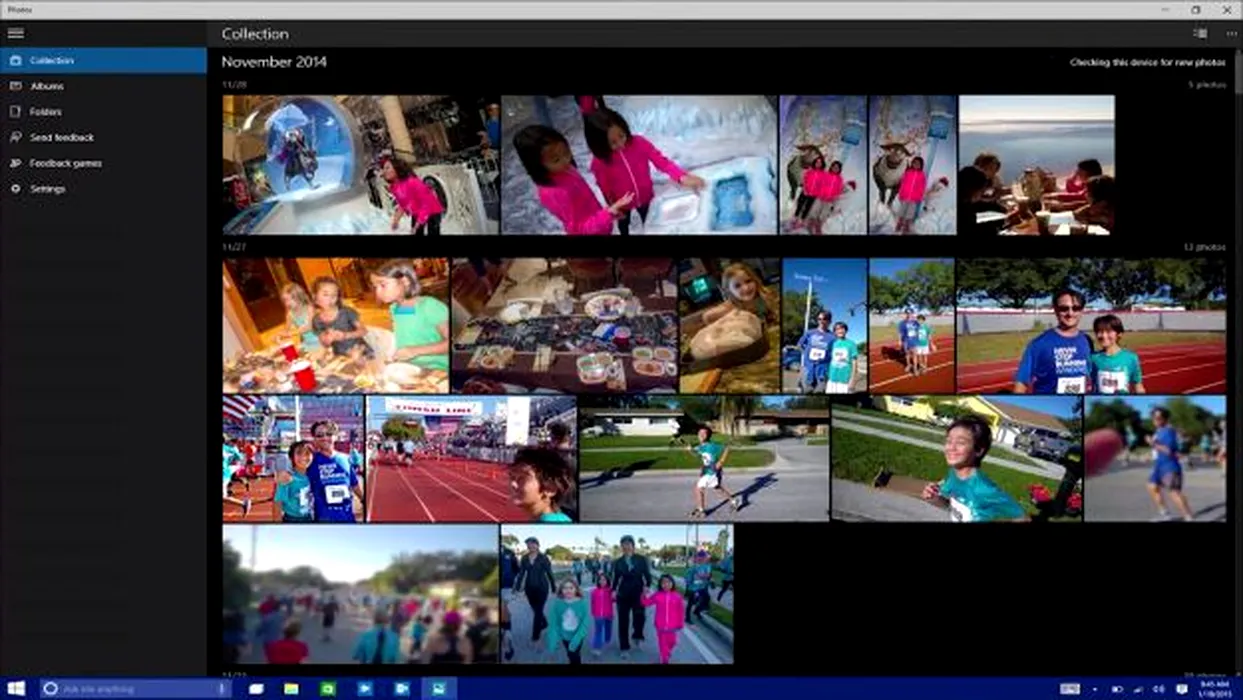Open File Explorer from the taskbar
The height and width of the screenshot is (700, 1243).
291,689
